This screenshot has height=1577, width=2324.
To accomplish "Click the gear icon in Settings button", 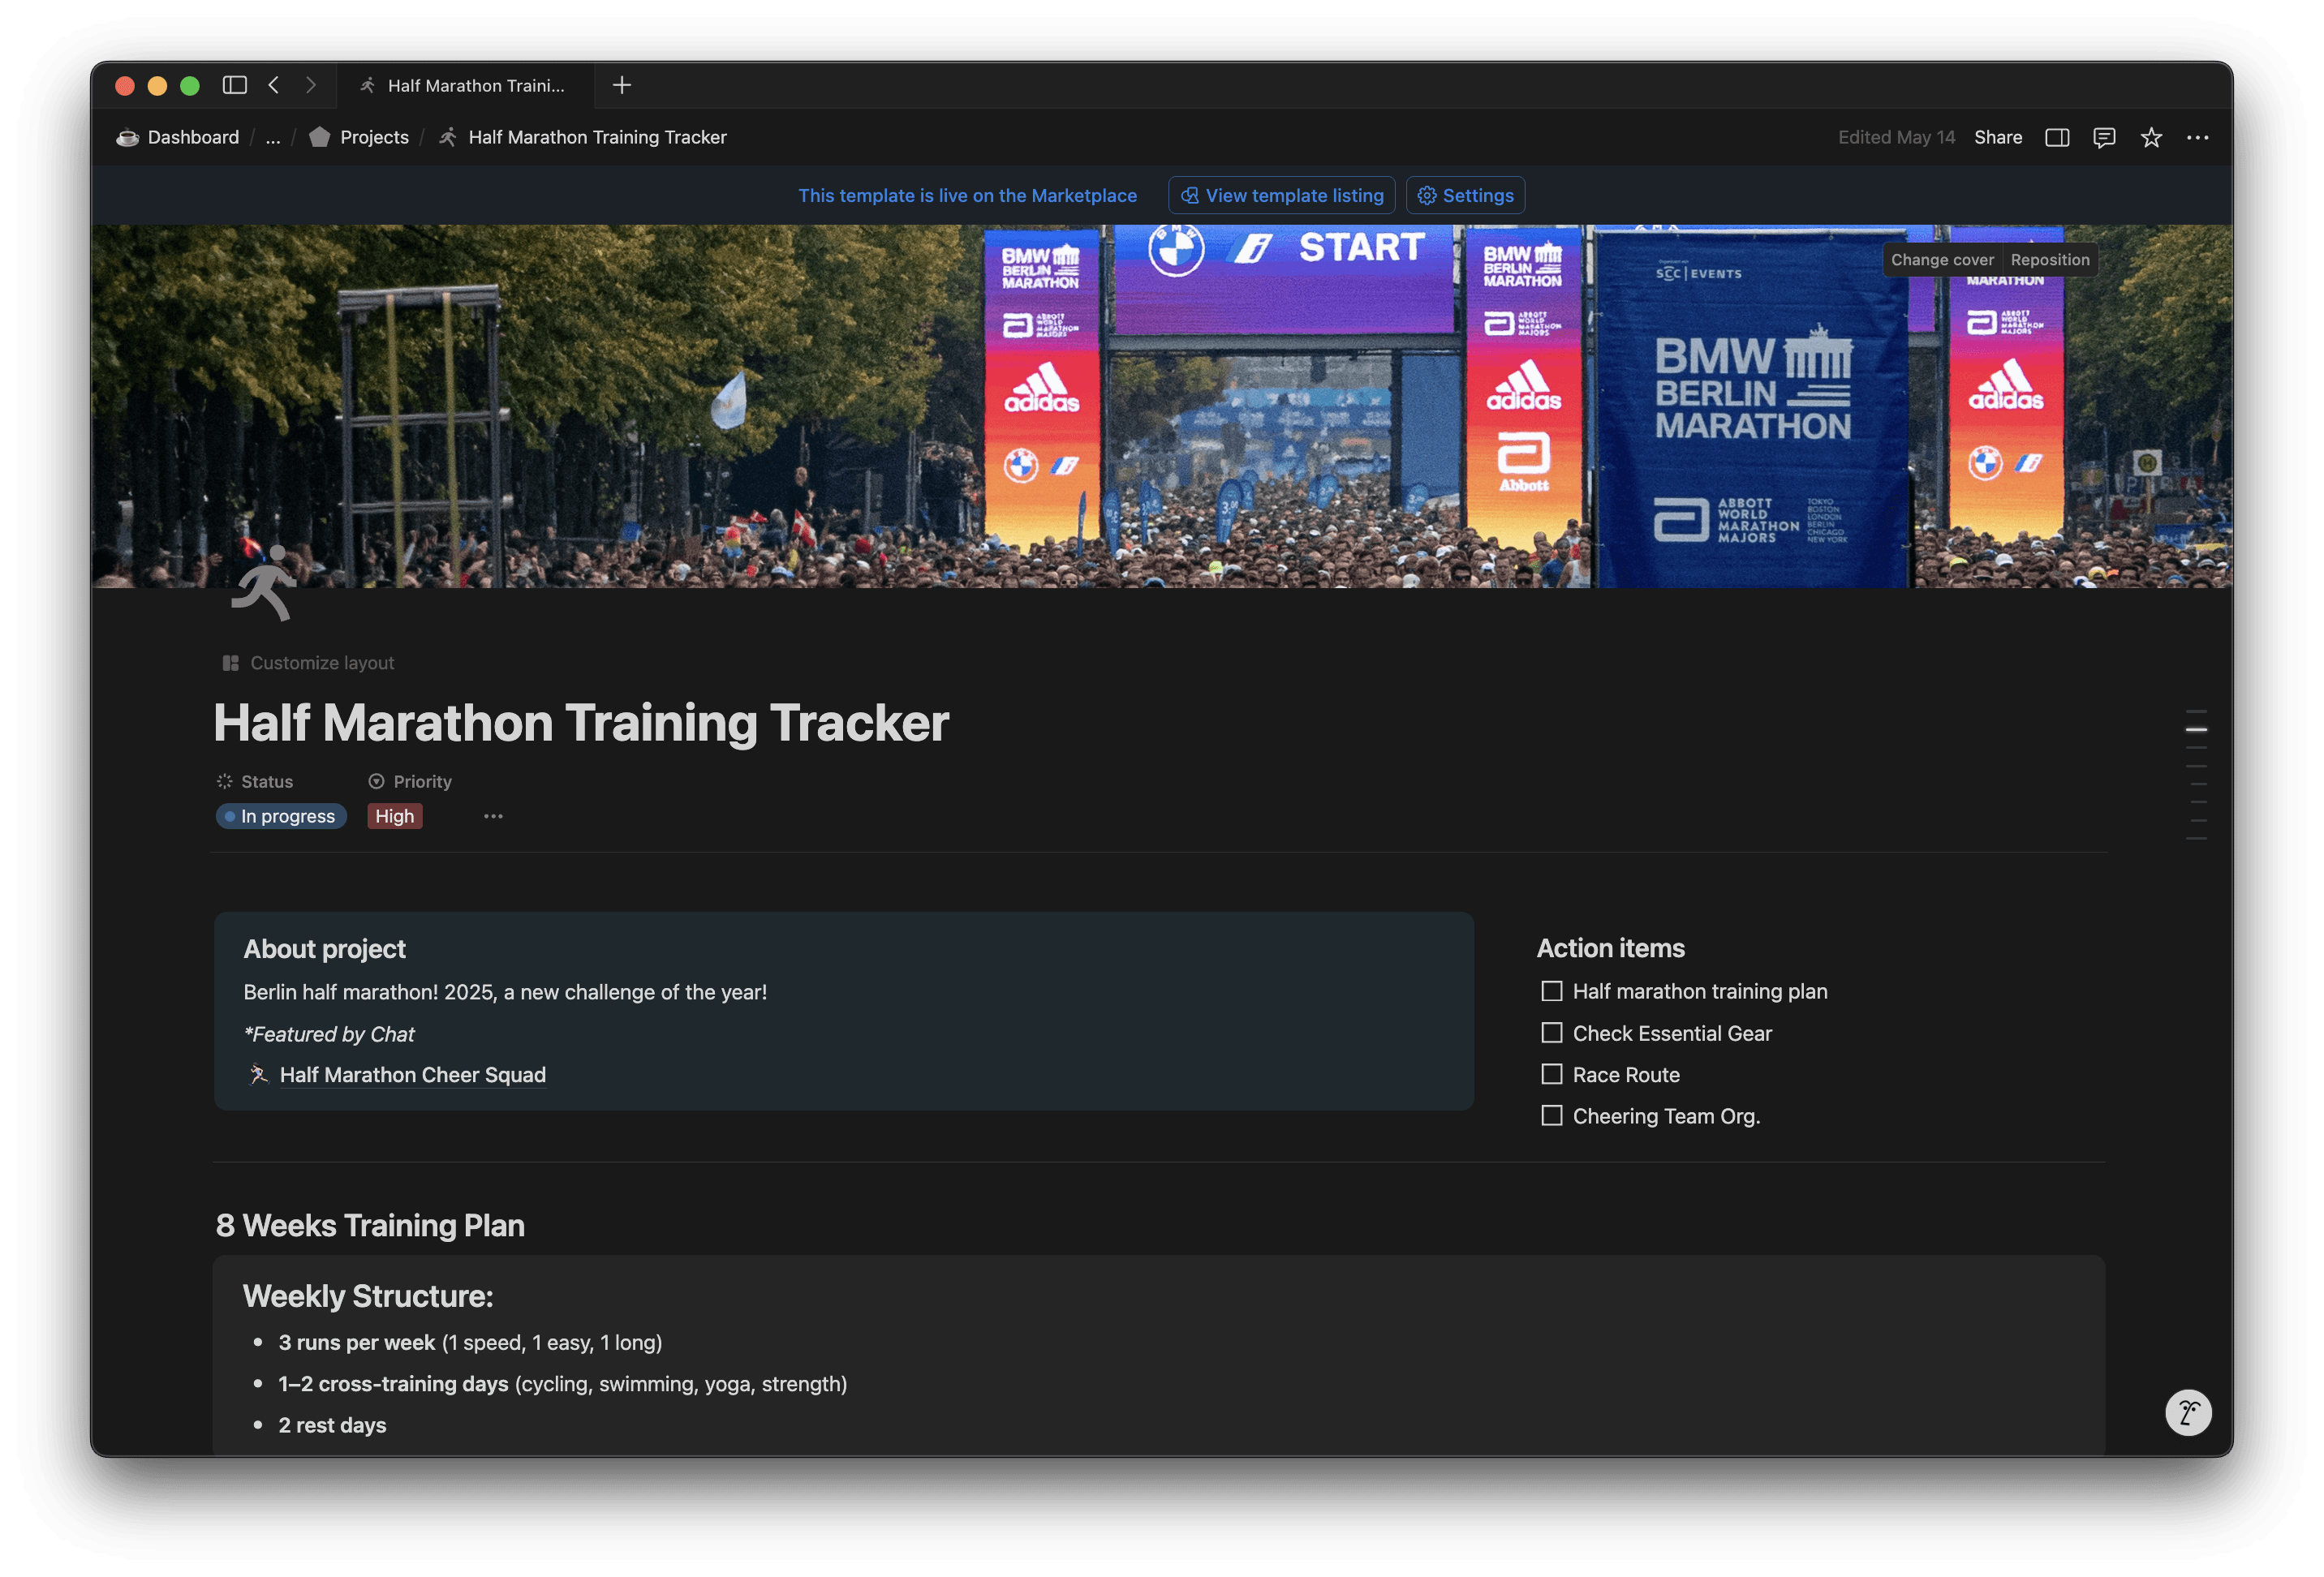I will [x=1427, y=195].
